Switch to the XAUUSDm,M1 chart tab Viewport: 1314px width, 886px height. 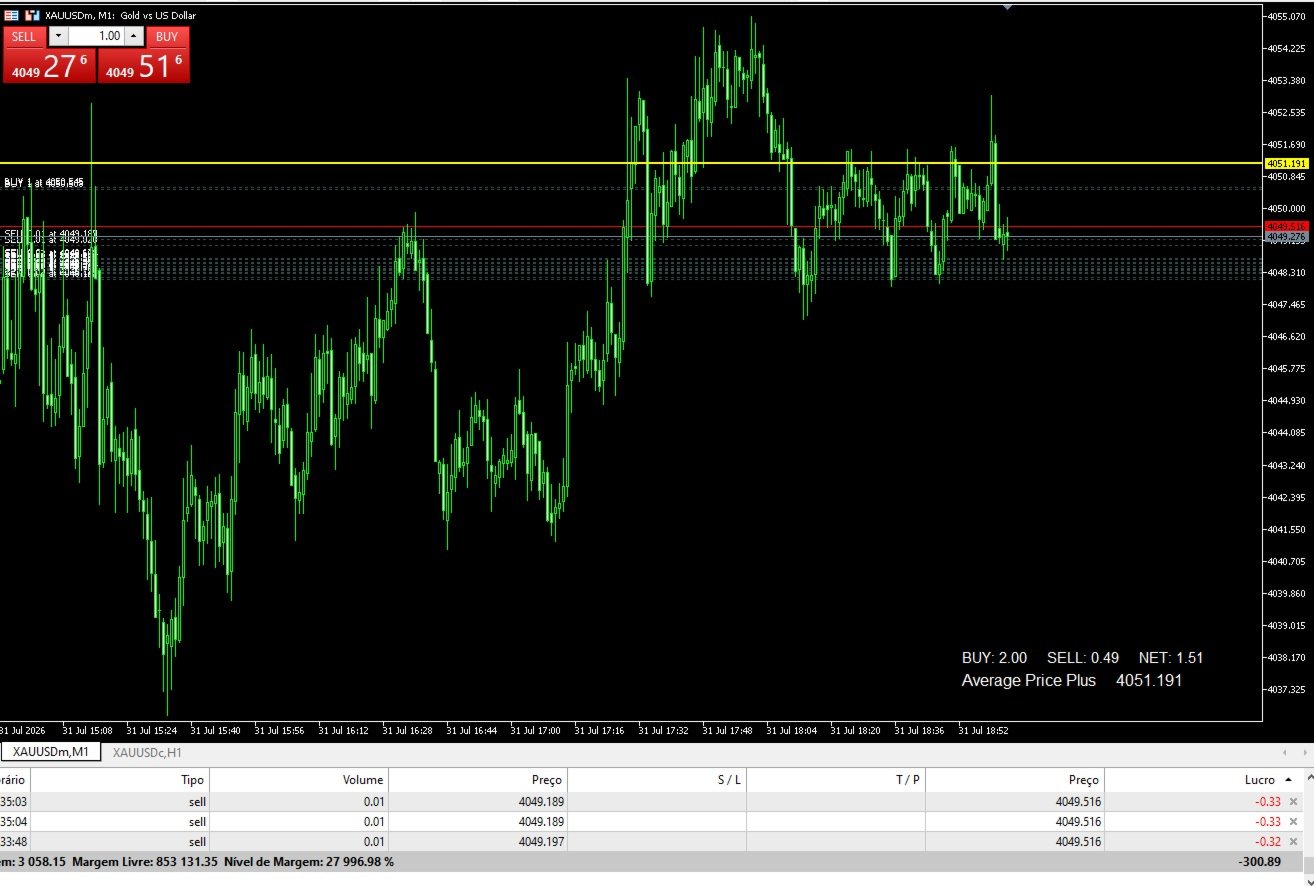point(50,752)
